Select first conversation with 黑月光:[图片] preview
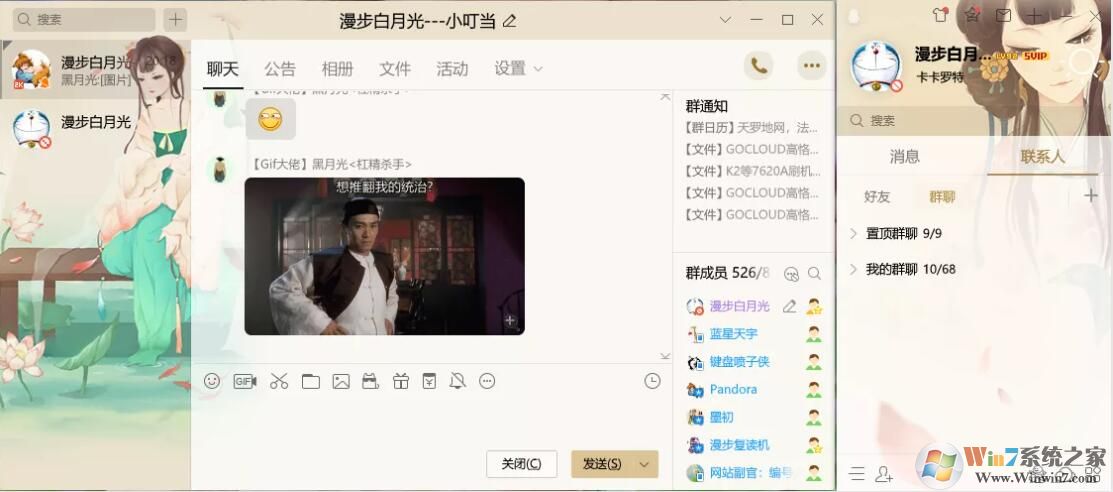Image resolution: width=1113 pixels, height=492 pixels. 95,70
